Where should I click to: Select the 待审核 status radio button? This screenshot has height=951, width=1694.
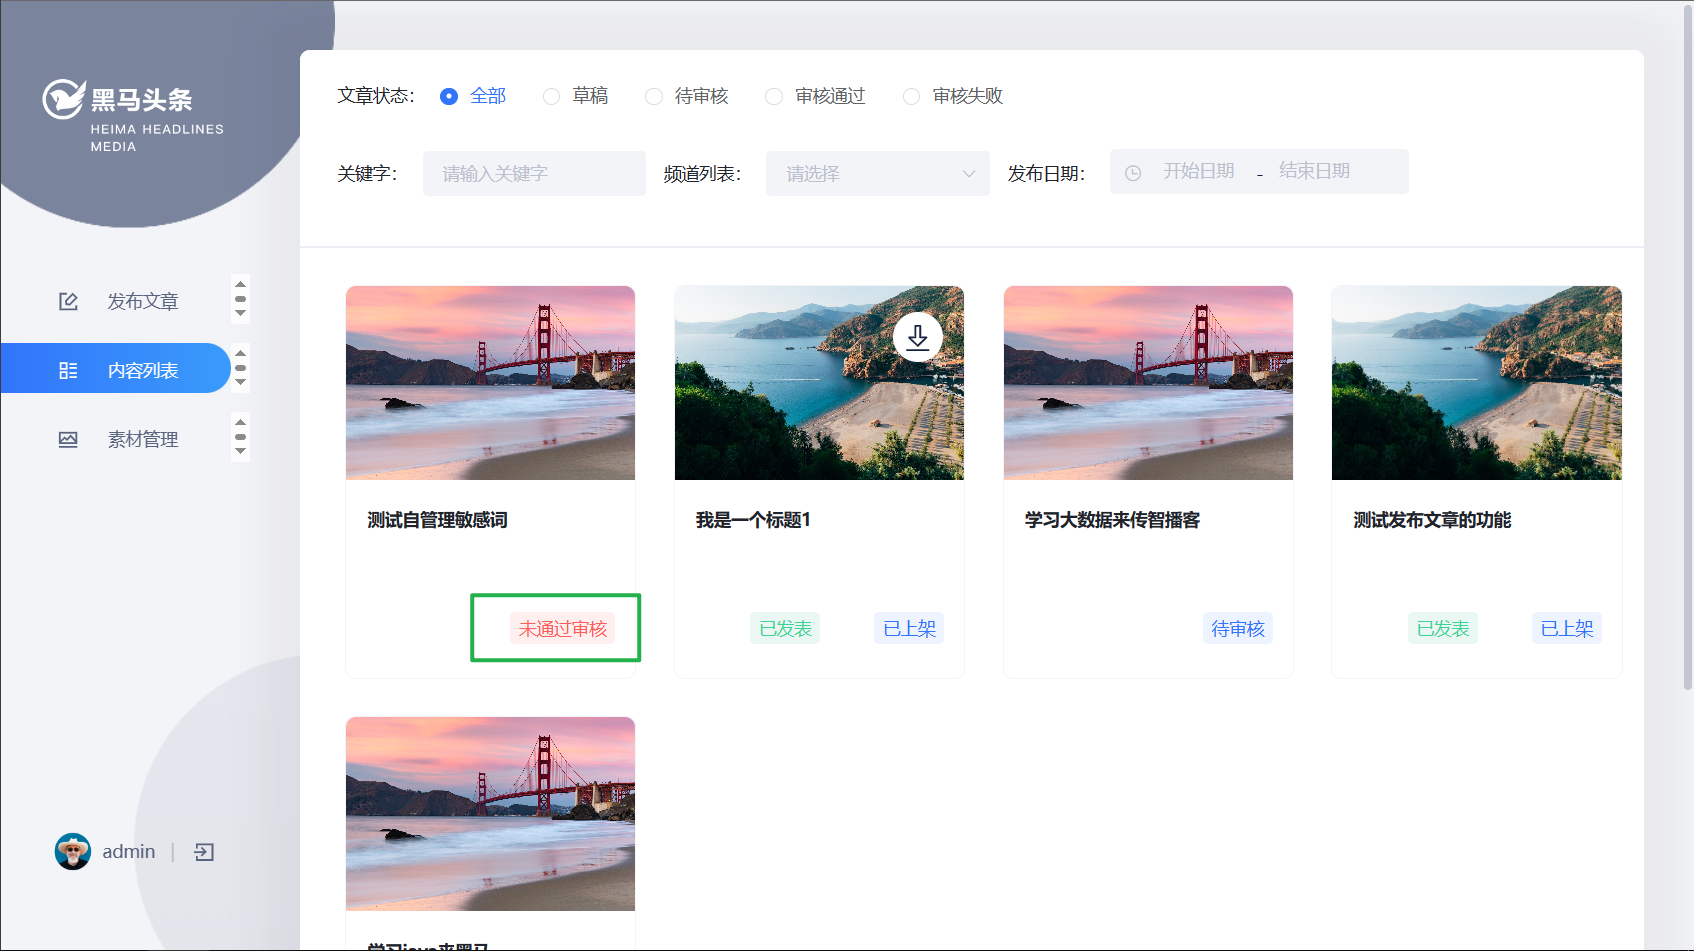pos(654,96)
